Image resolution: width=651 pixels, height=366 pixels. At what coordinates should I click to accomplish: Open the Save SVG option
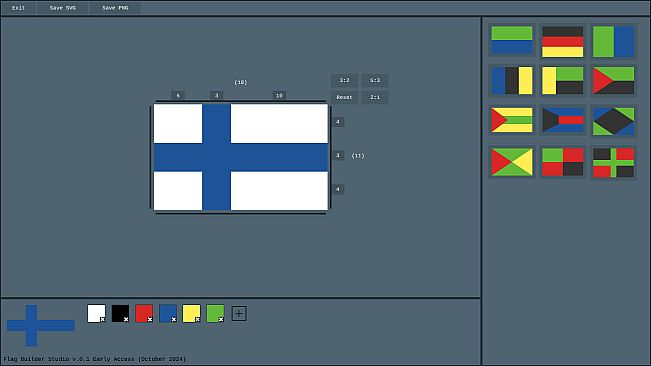point(63,8)
